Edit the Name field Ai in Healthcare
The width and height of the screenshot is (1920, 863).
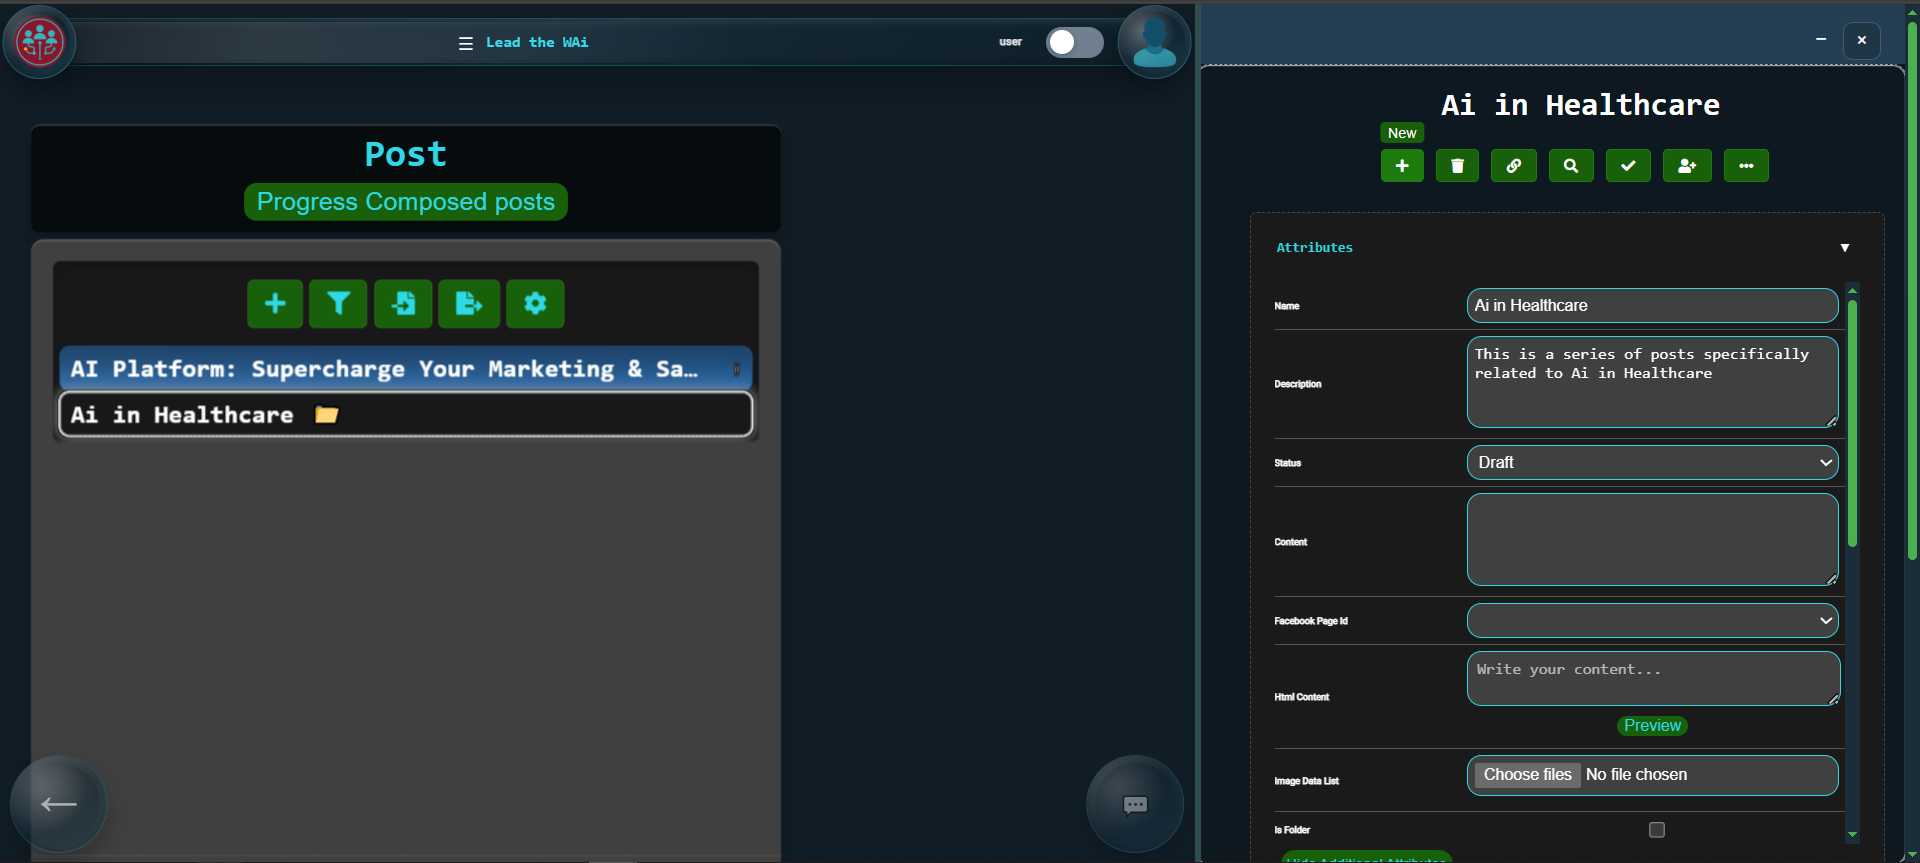[x=1652, y=306]
